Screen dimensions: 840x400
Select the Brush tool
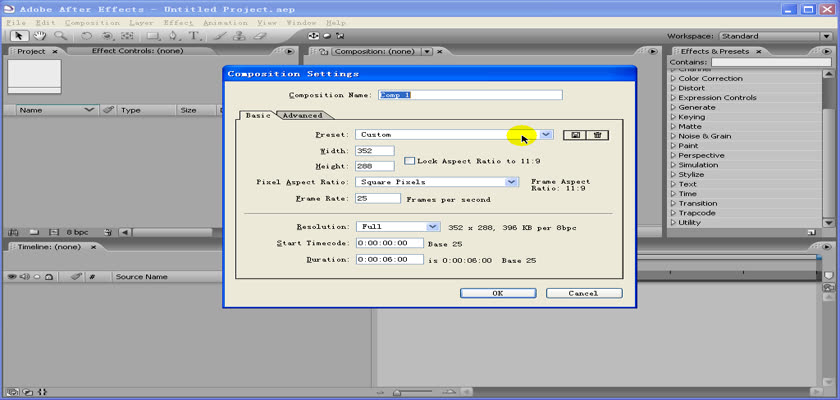pos(220,36)
